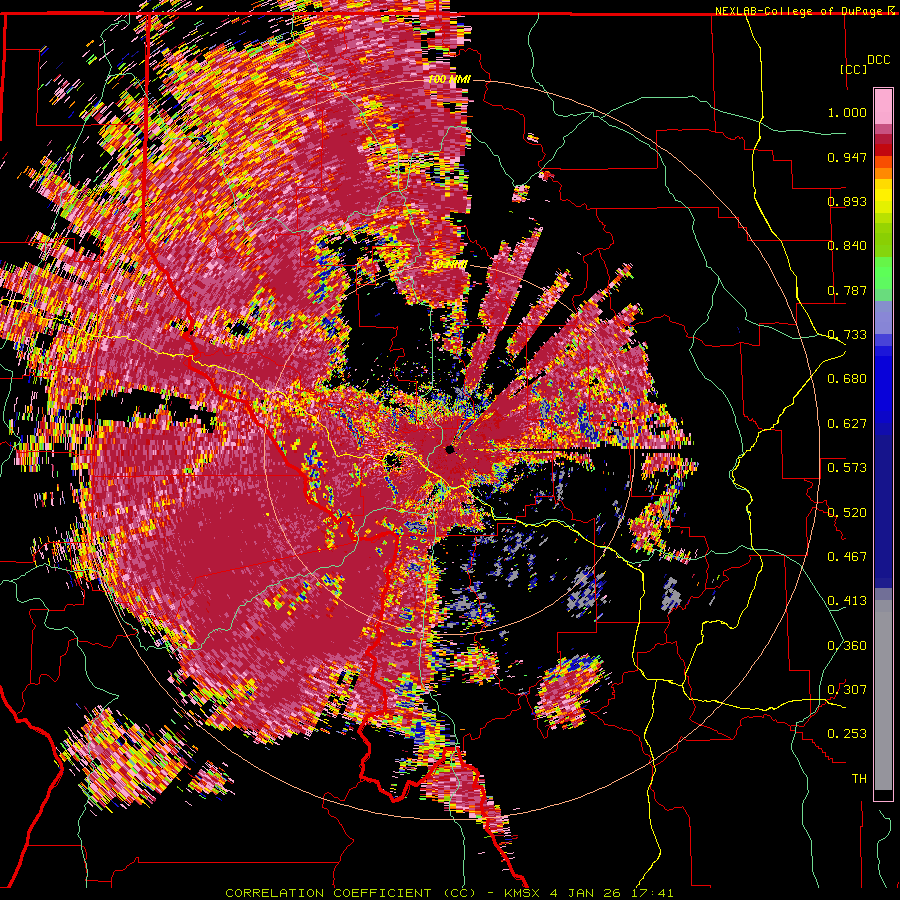Click the 0.520 legend value
The width and height of the screenshot is (900, 900).
[x=847, y=513]
